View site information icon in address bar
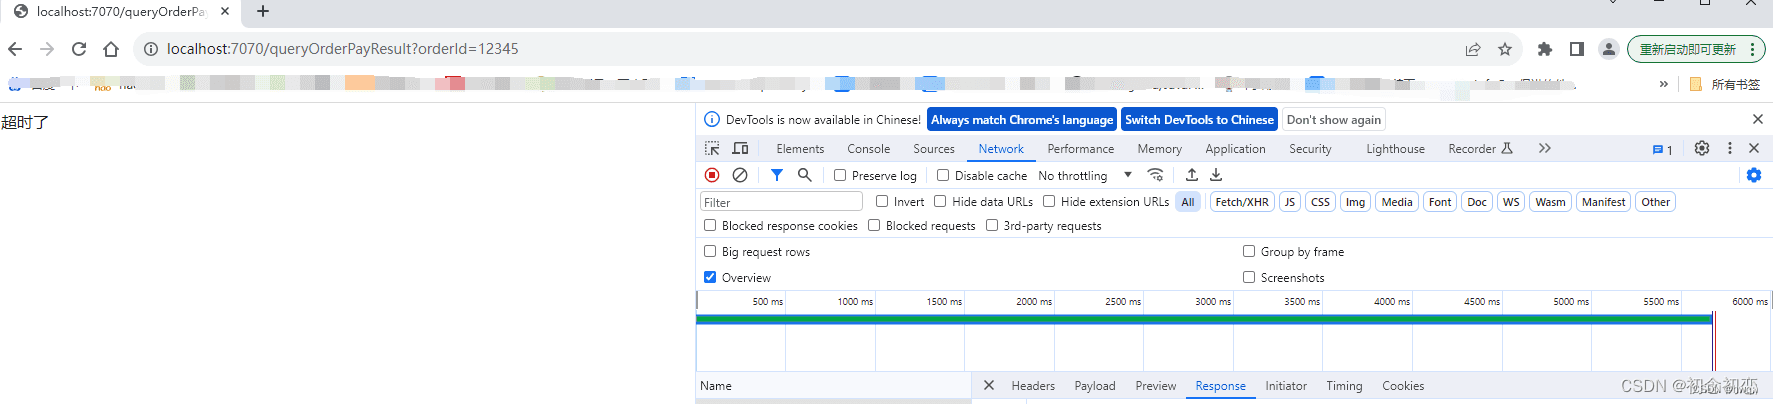Viewport: 1773px width, 404px height. tap(150, 49)
